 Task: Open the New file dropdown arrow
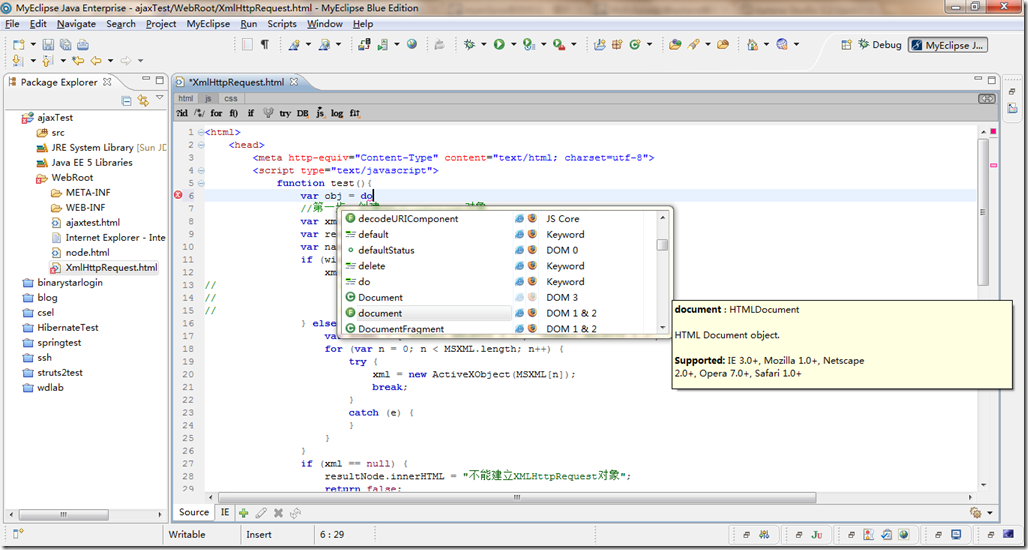(33, 44)
